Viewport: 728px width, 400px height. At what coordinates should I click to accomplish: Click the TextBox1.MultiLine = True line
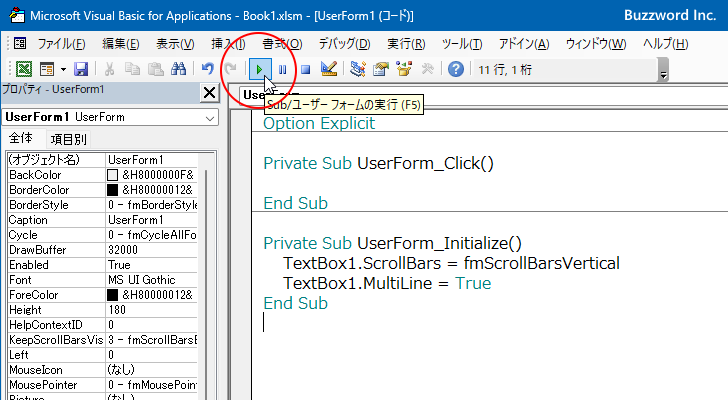387,283
